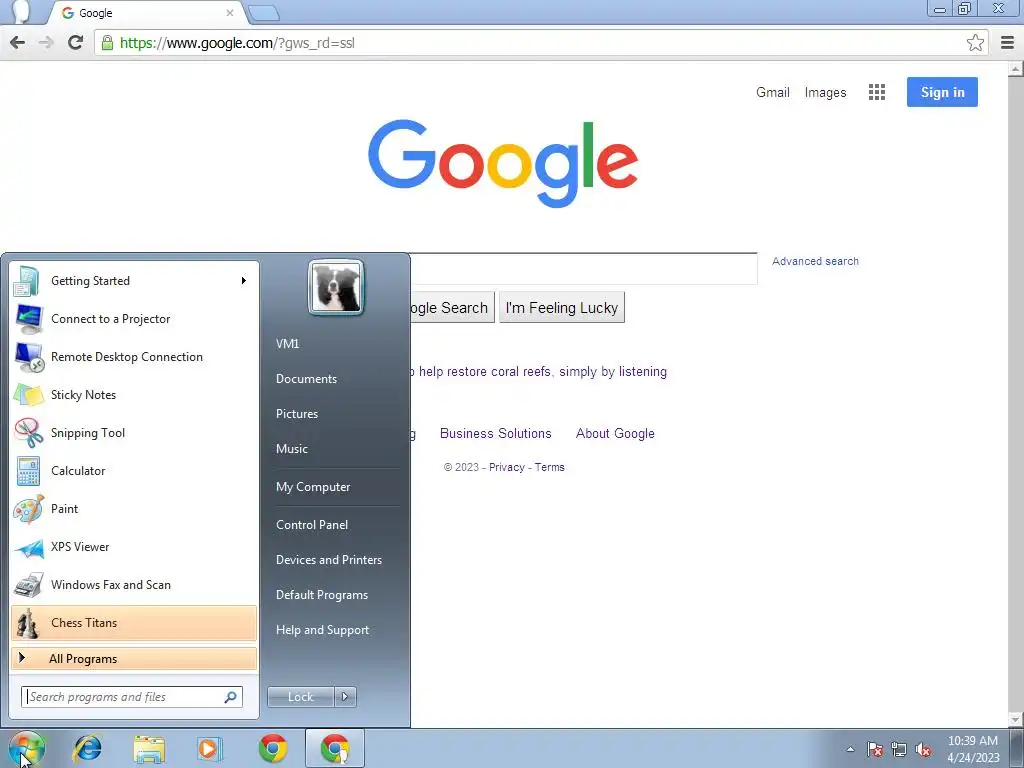Open Devices and Printers
Image resolution: width=1024 pixels, height=768 pixels.
pos(329,560)
